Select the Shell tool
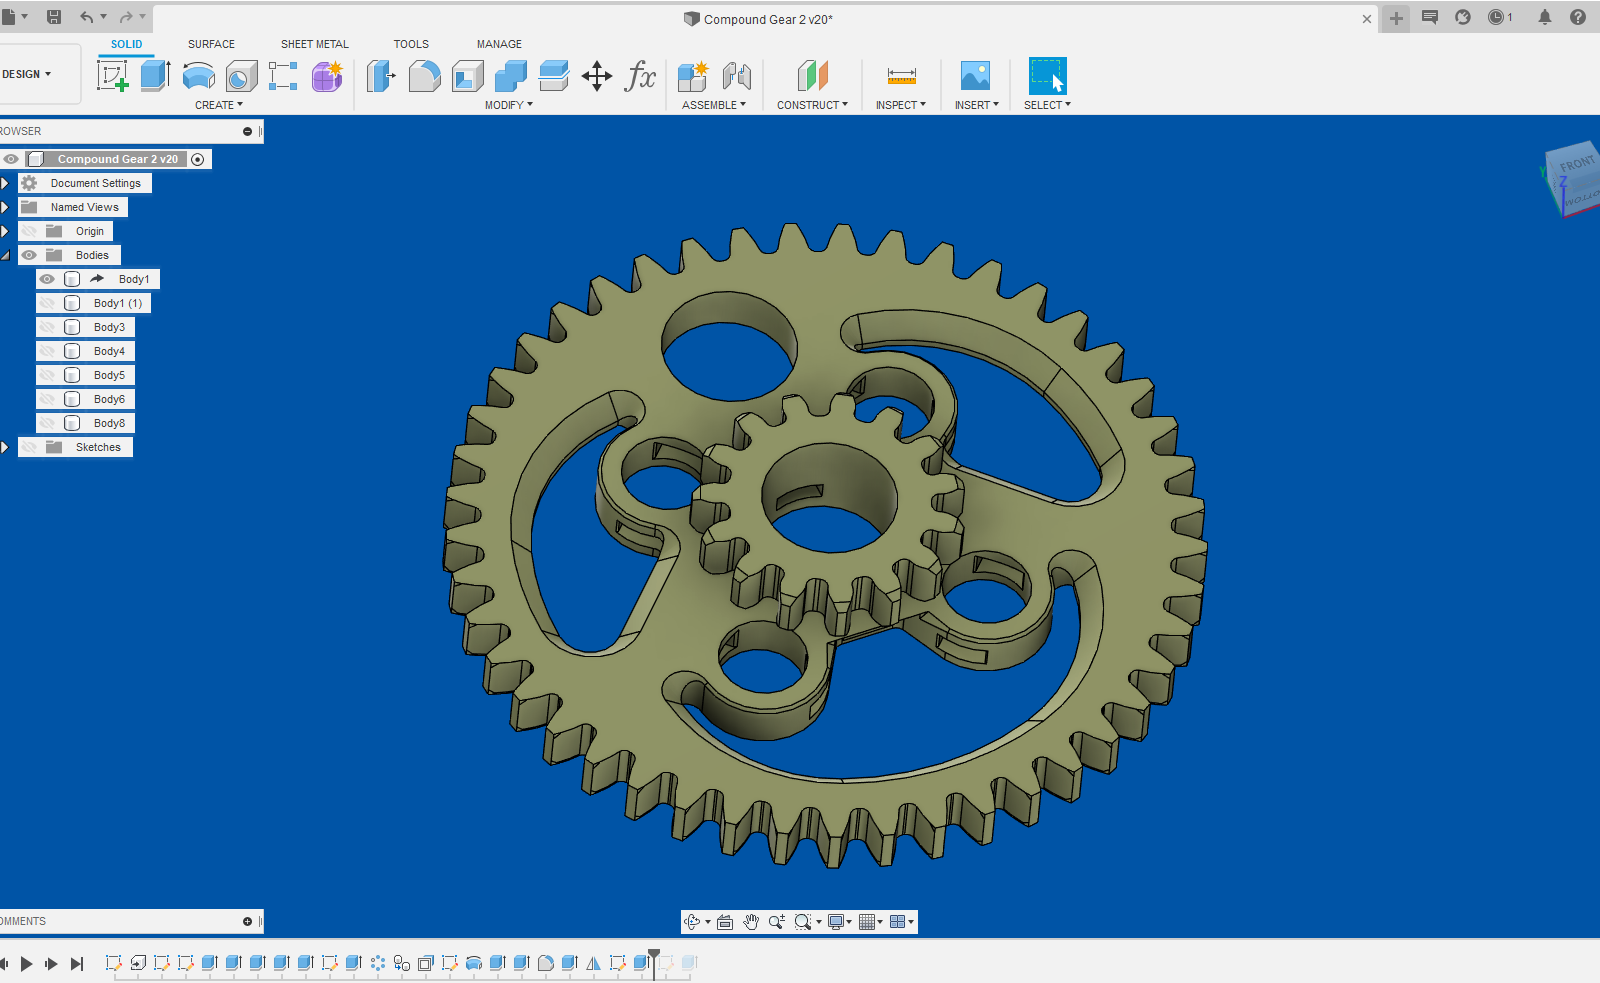Screen dimensions: 1600x983 coord(467,76)
